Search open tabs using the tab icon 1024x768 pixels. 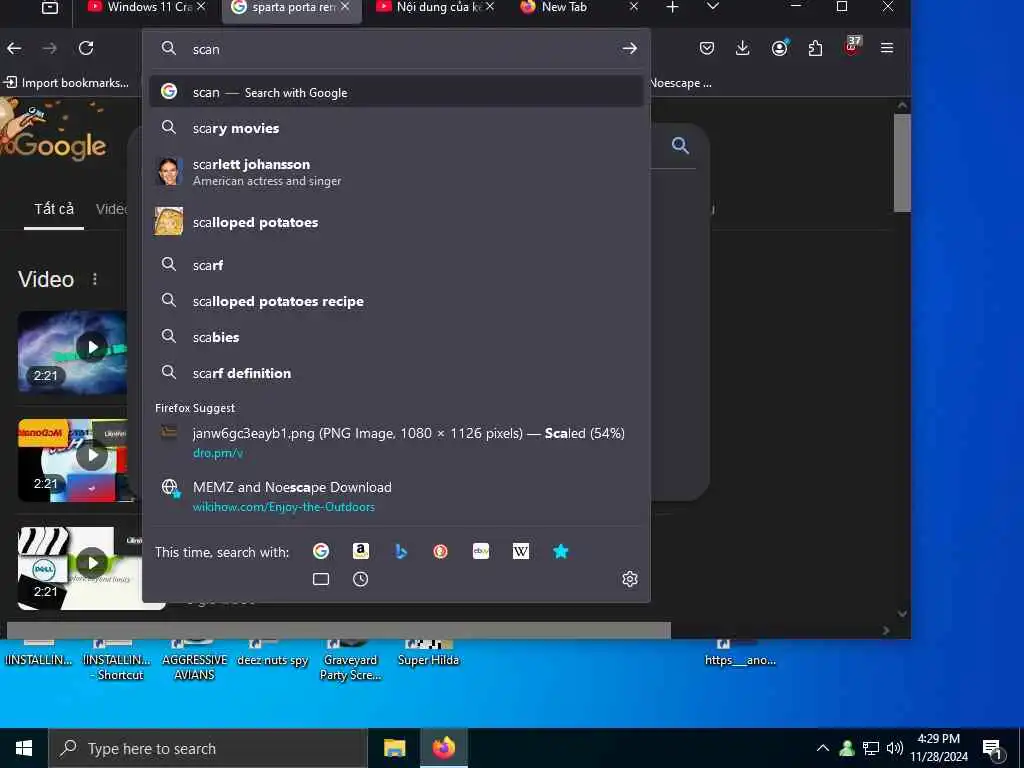coord(321,579)
